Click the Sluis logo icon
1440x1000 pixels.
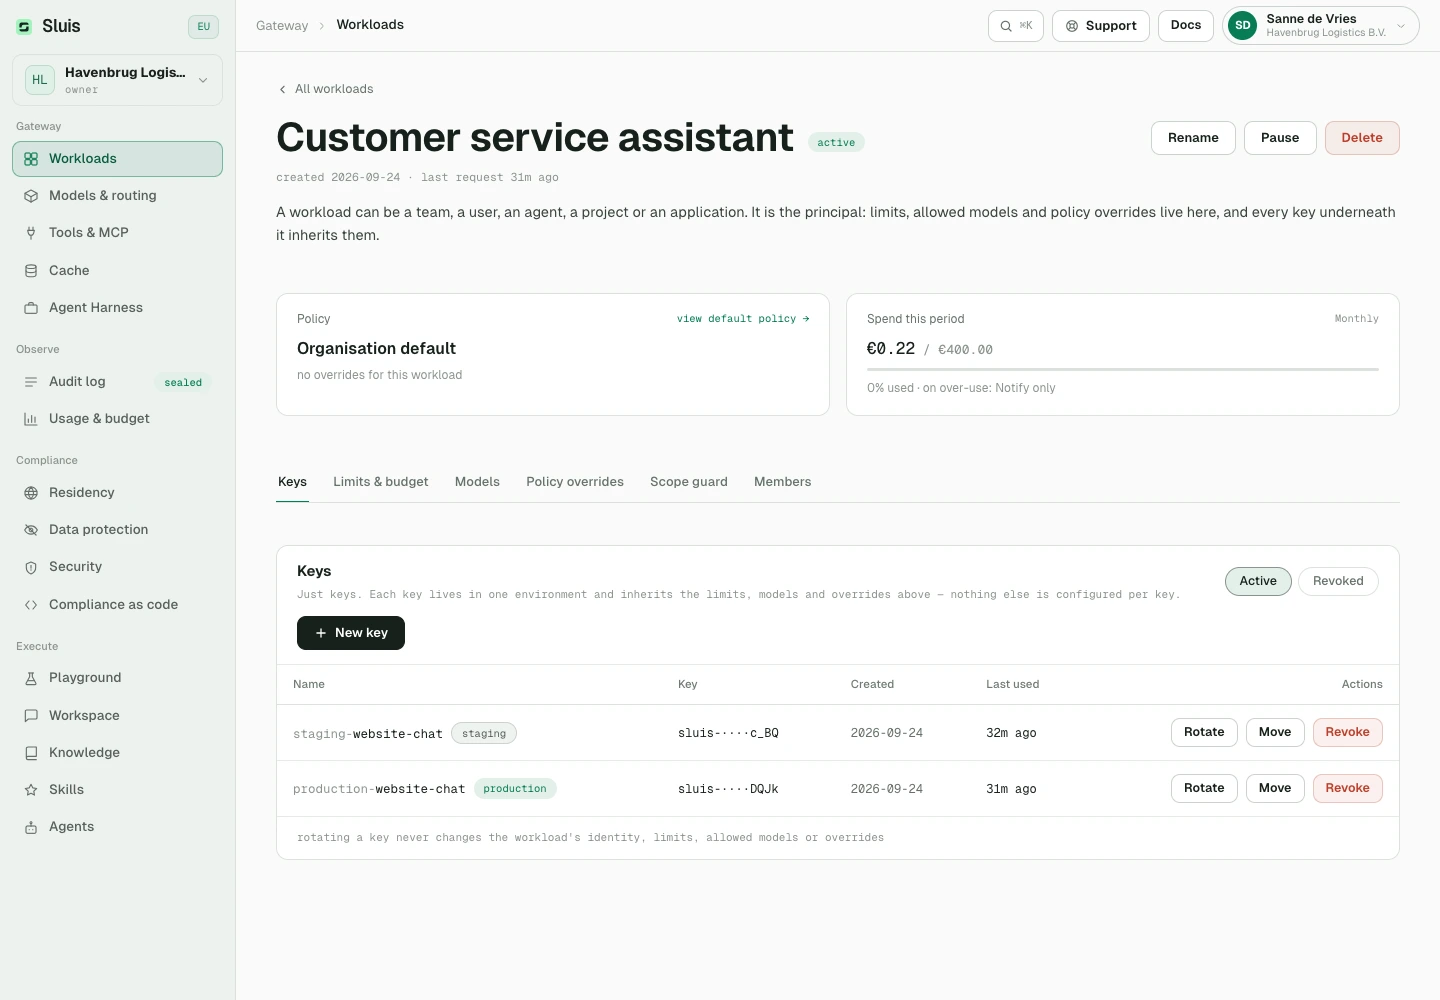tap(24, 27)
